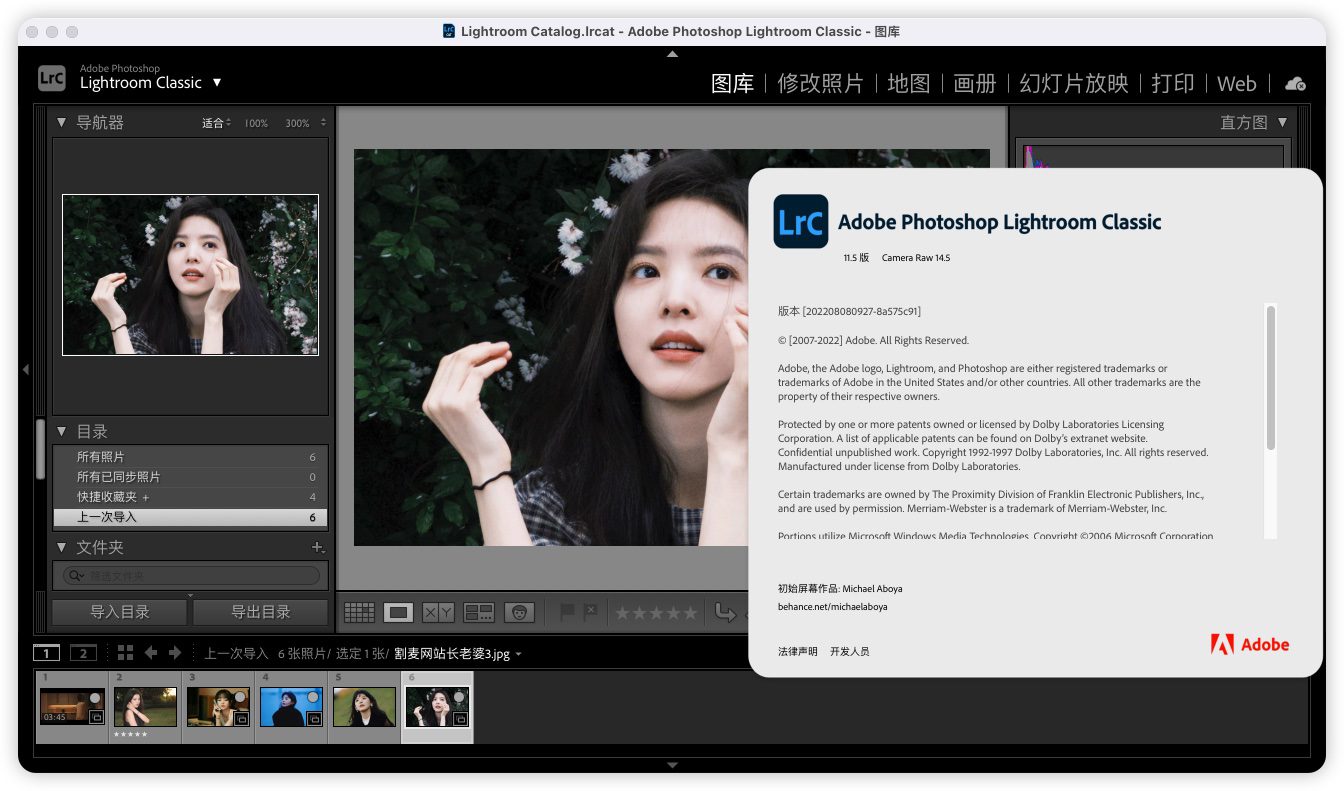Switch to the 图库 module
The width and height of the screenshot is (1344, 791).
tap(732, 83)
